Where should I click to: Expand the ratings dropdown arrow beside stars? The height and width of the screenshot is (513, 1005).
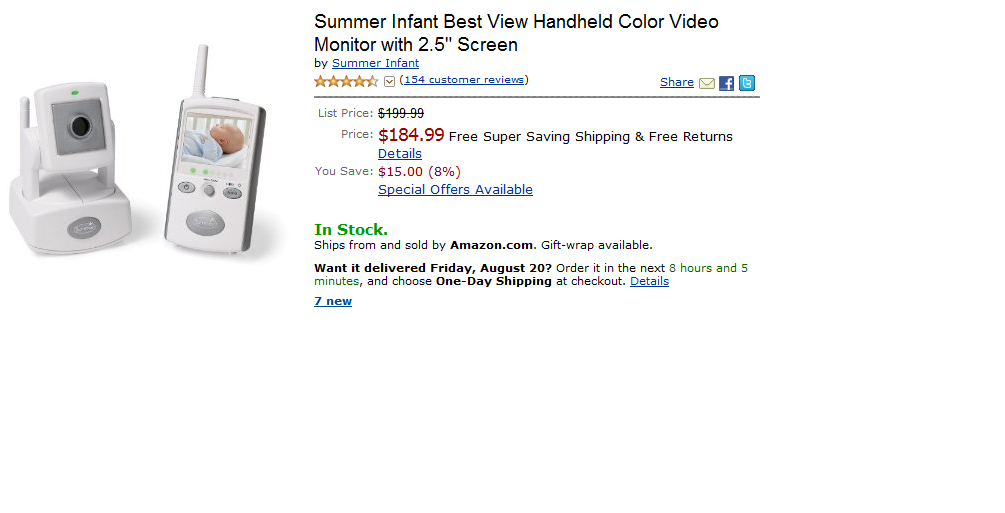click(x=390, y=82)
